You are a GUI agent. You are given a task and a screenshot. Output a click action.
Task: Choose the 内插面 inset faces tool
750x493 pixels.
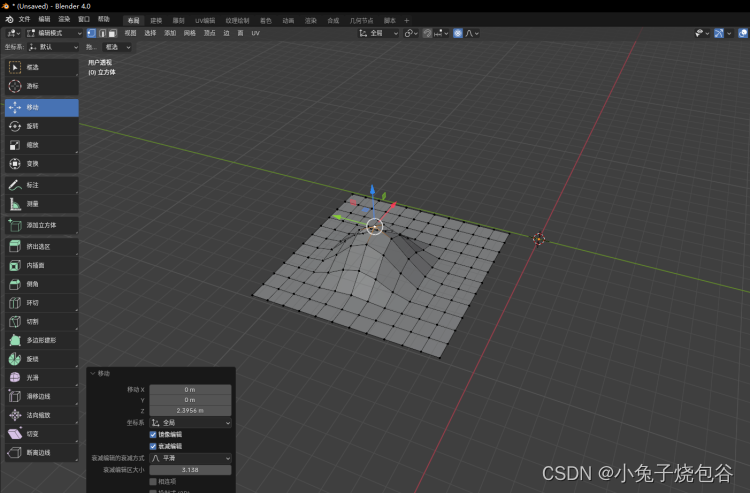tap(42, 265)
